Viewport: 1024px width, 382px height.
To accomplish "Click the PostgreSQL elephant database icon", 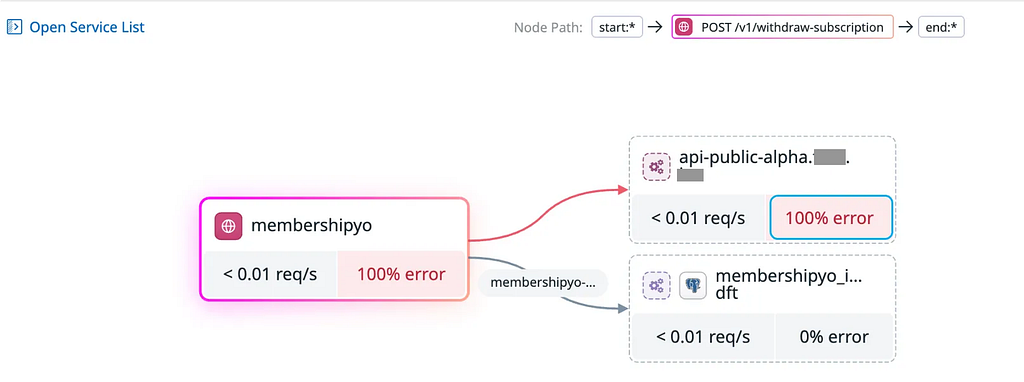I will click(x=693, y=285).
